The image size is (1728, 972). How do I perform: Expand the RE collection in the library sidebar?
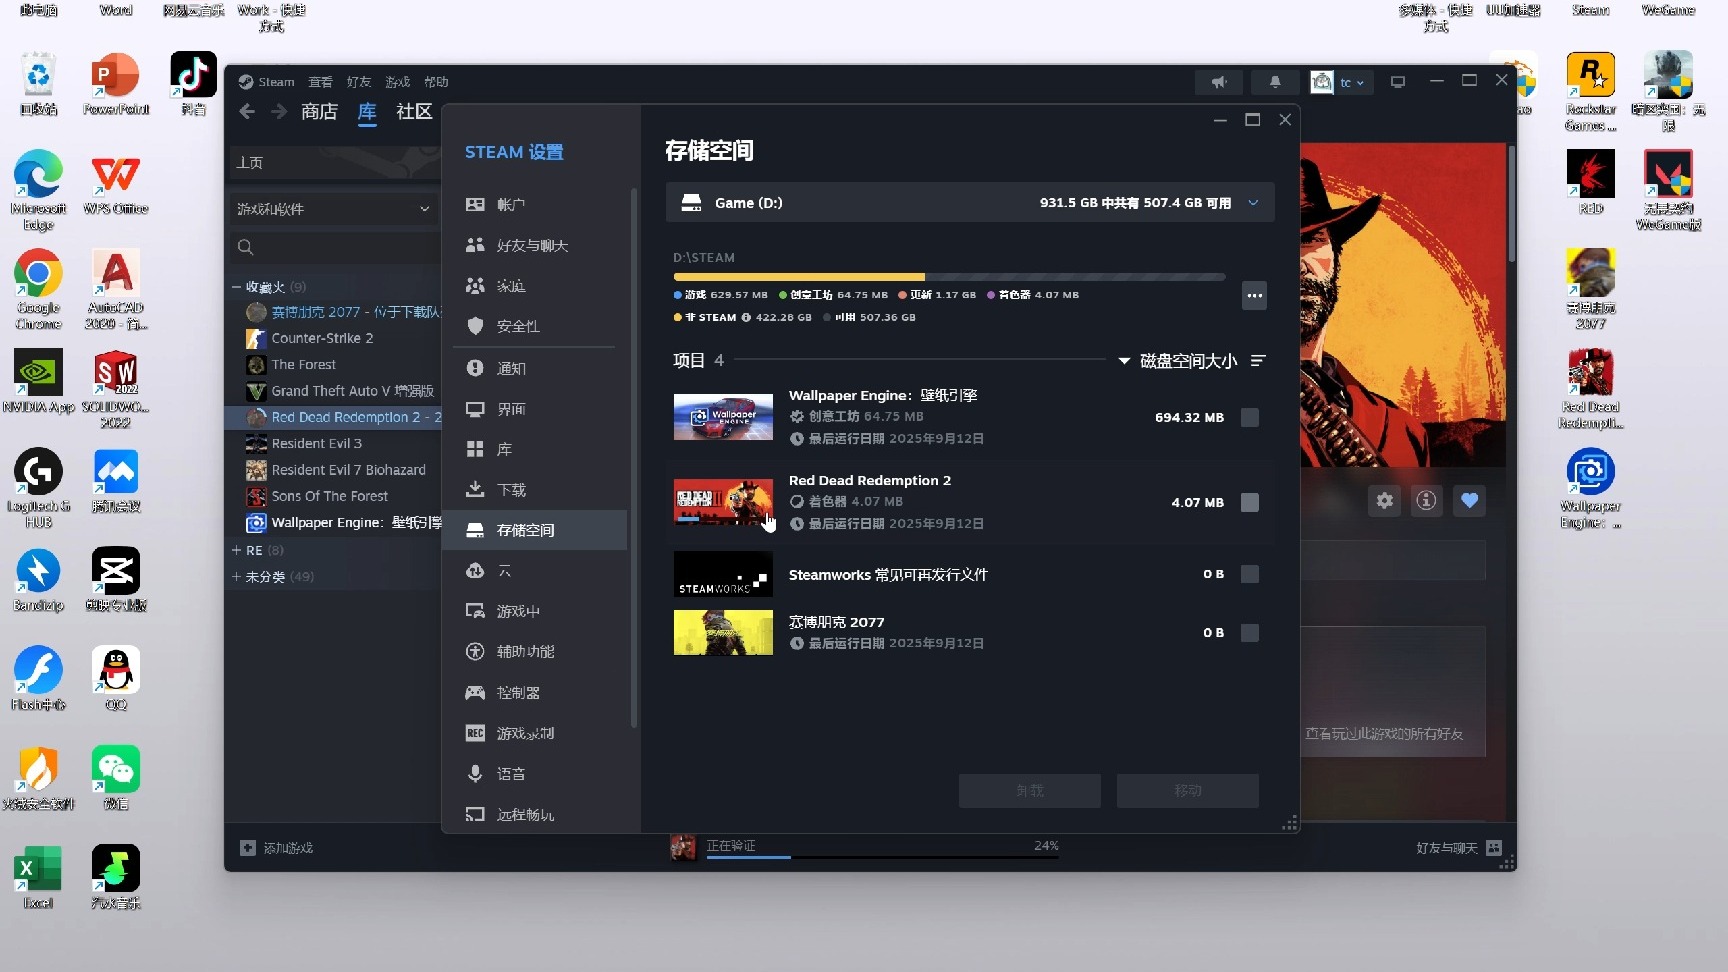(248, 549)
